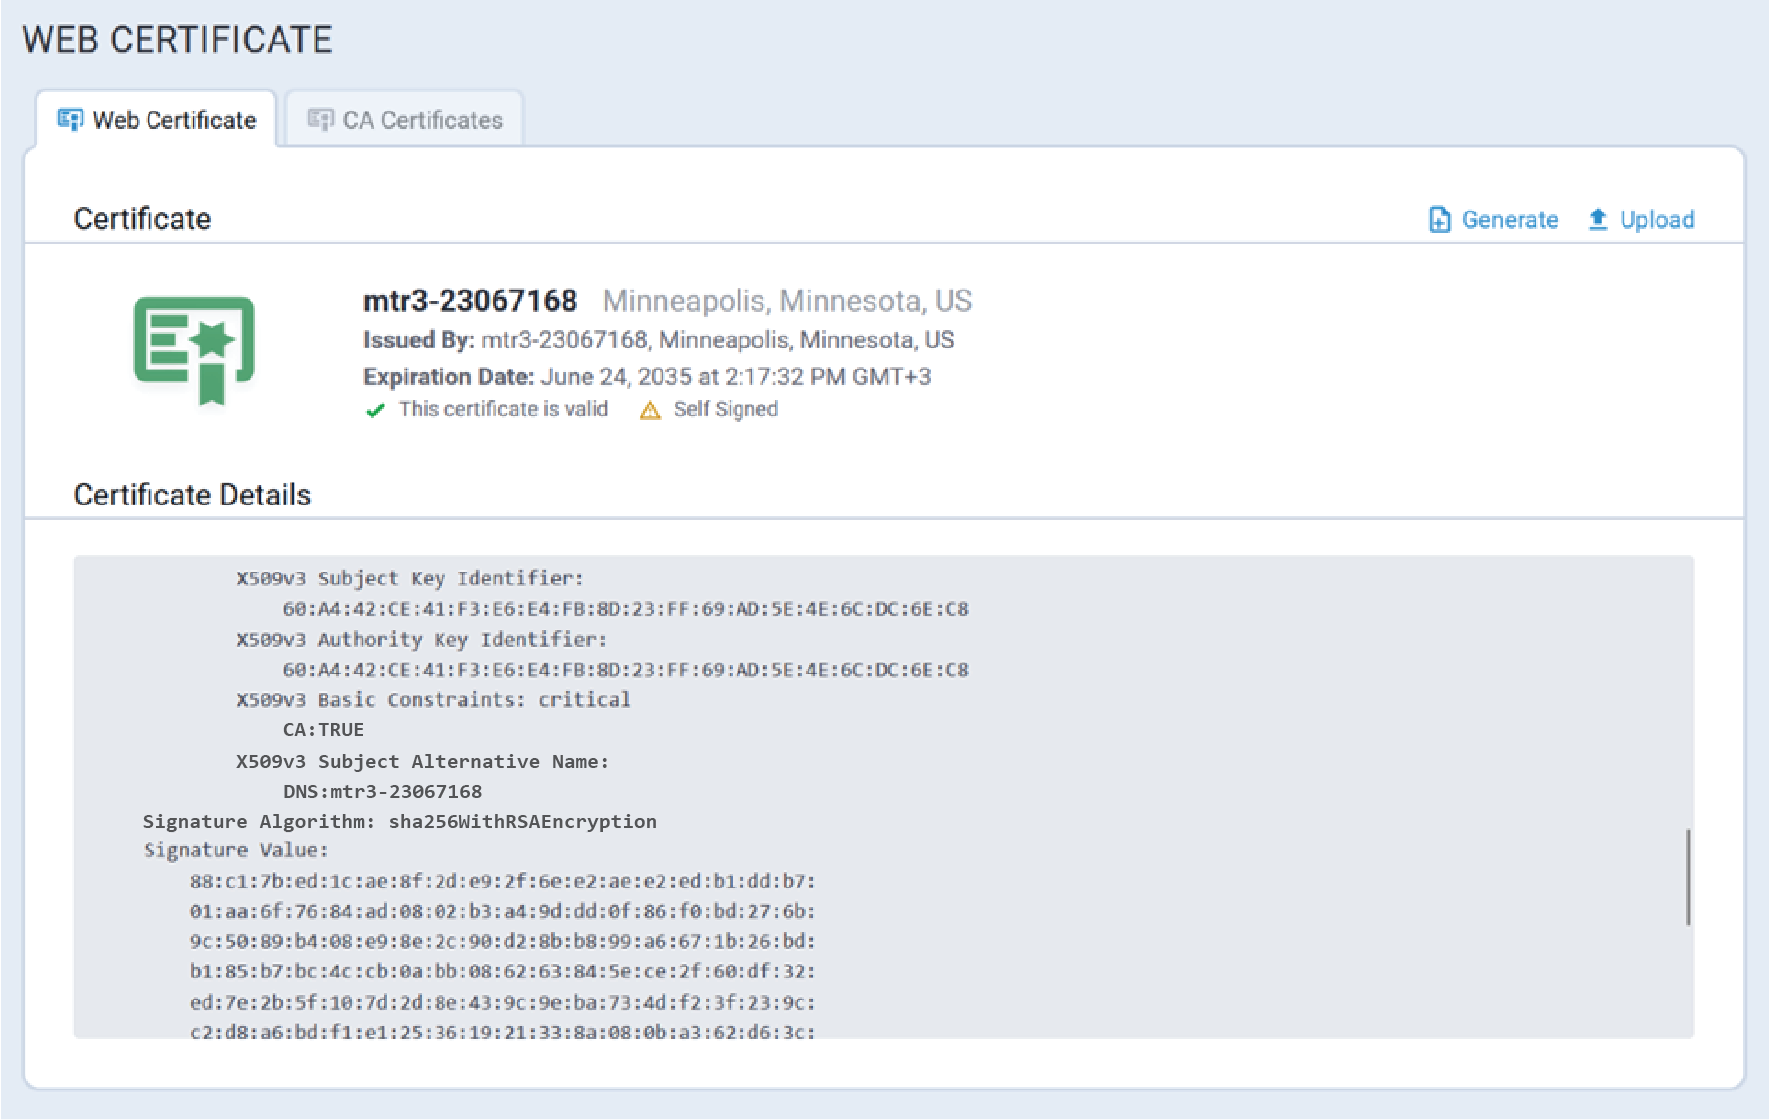This screenshot has width=1770, height=1120.
Task: Click the CA Certificates tab icon
Action: (320, 120)
